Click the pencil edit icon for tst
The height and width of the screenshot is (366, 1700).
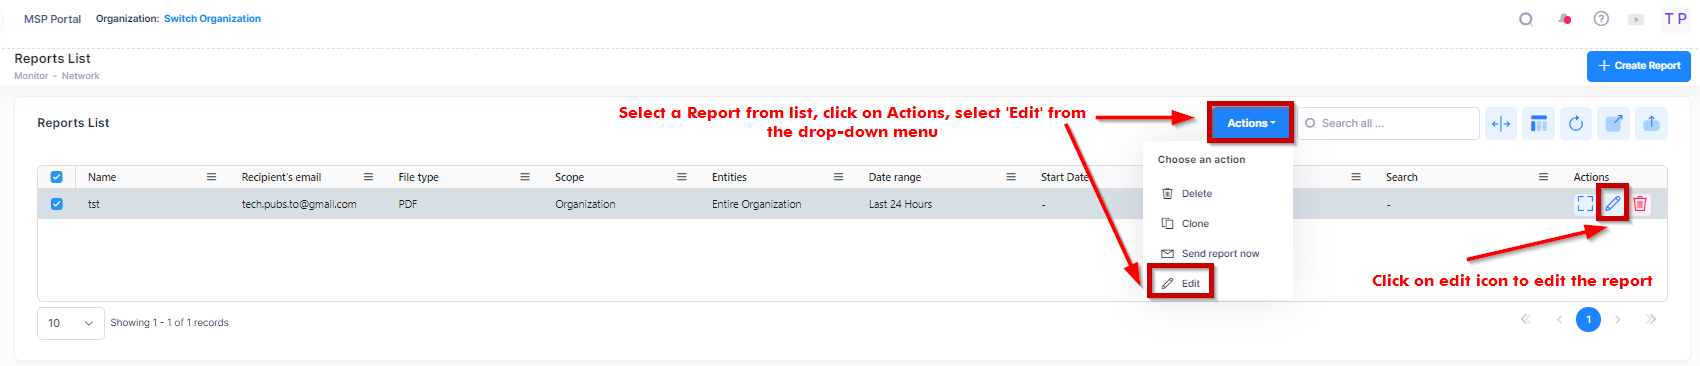tap(1613, 204)
